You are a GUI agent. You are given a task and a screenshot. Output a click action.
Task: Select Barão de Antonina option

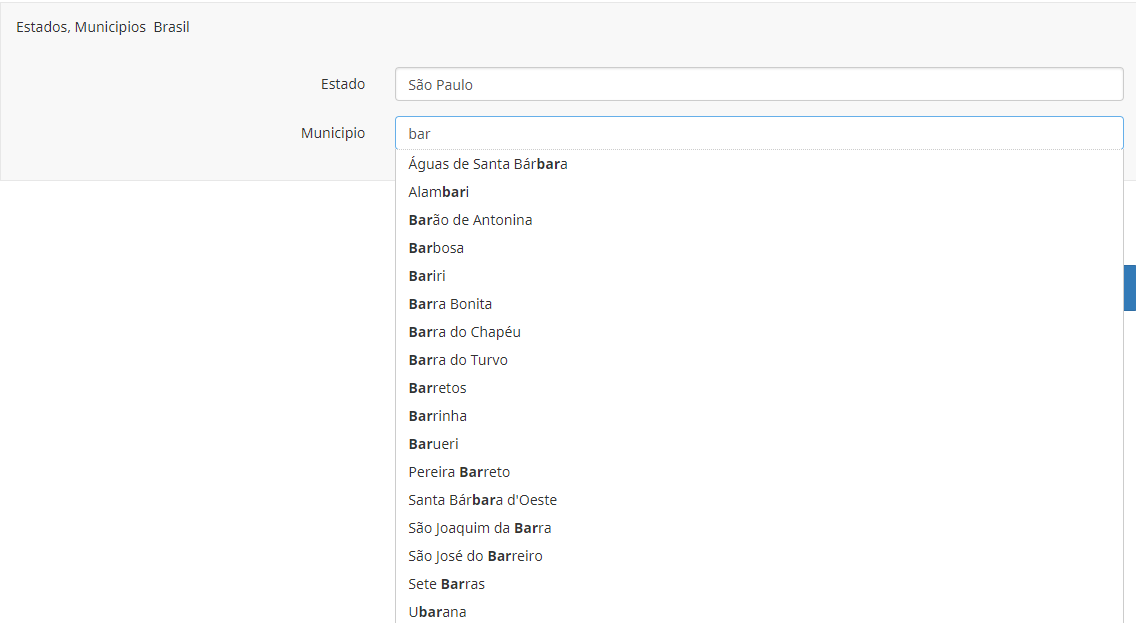pyautogui.click(x=470, y=220)
